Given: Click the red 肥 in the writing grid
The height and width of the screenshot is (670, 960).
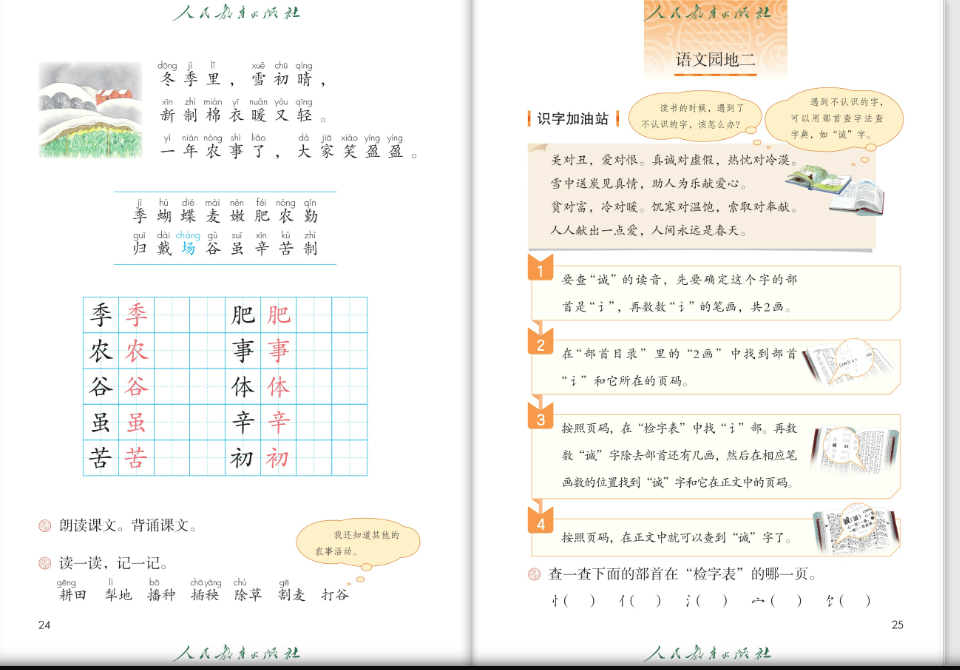Looking at the screenshot, I should (x=279, y=315).
